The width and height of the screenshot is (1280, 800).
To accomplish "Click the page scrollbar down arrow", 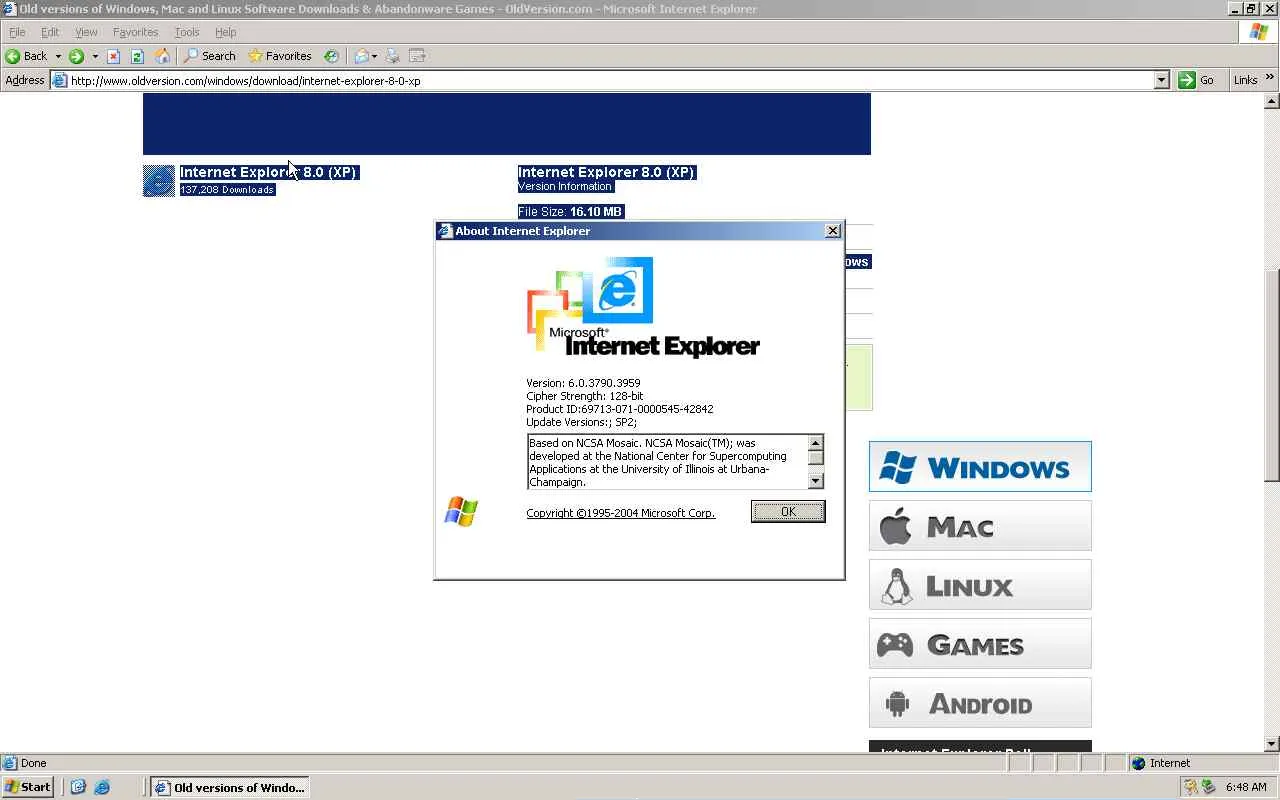I will (1272, 744).
